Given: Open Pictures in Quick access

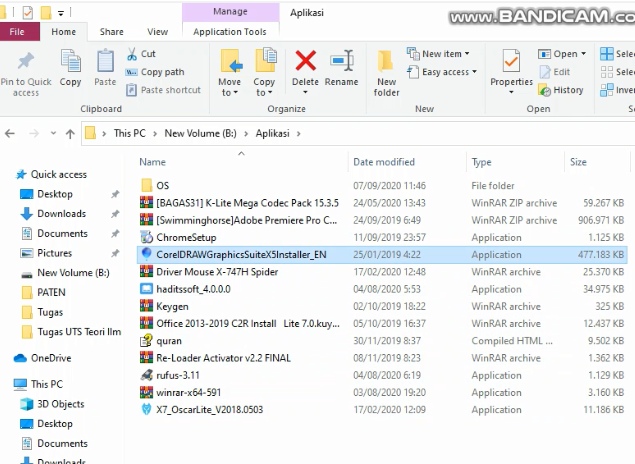Looking at the screenshot, I should pyautogui.click(x=55, y=253).
